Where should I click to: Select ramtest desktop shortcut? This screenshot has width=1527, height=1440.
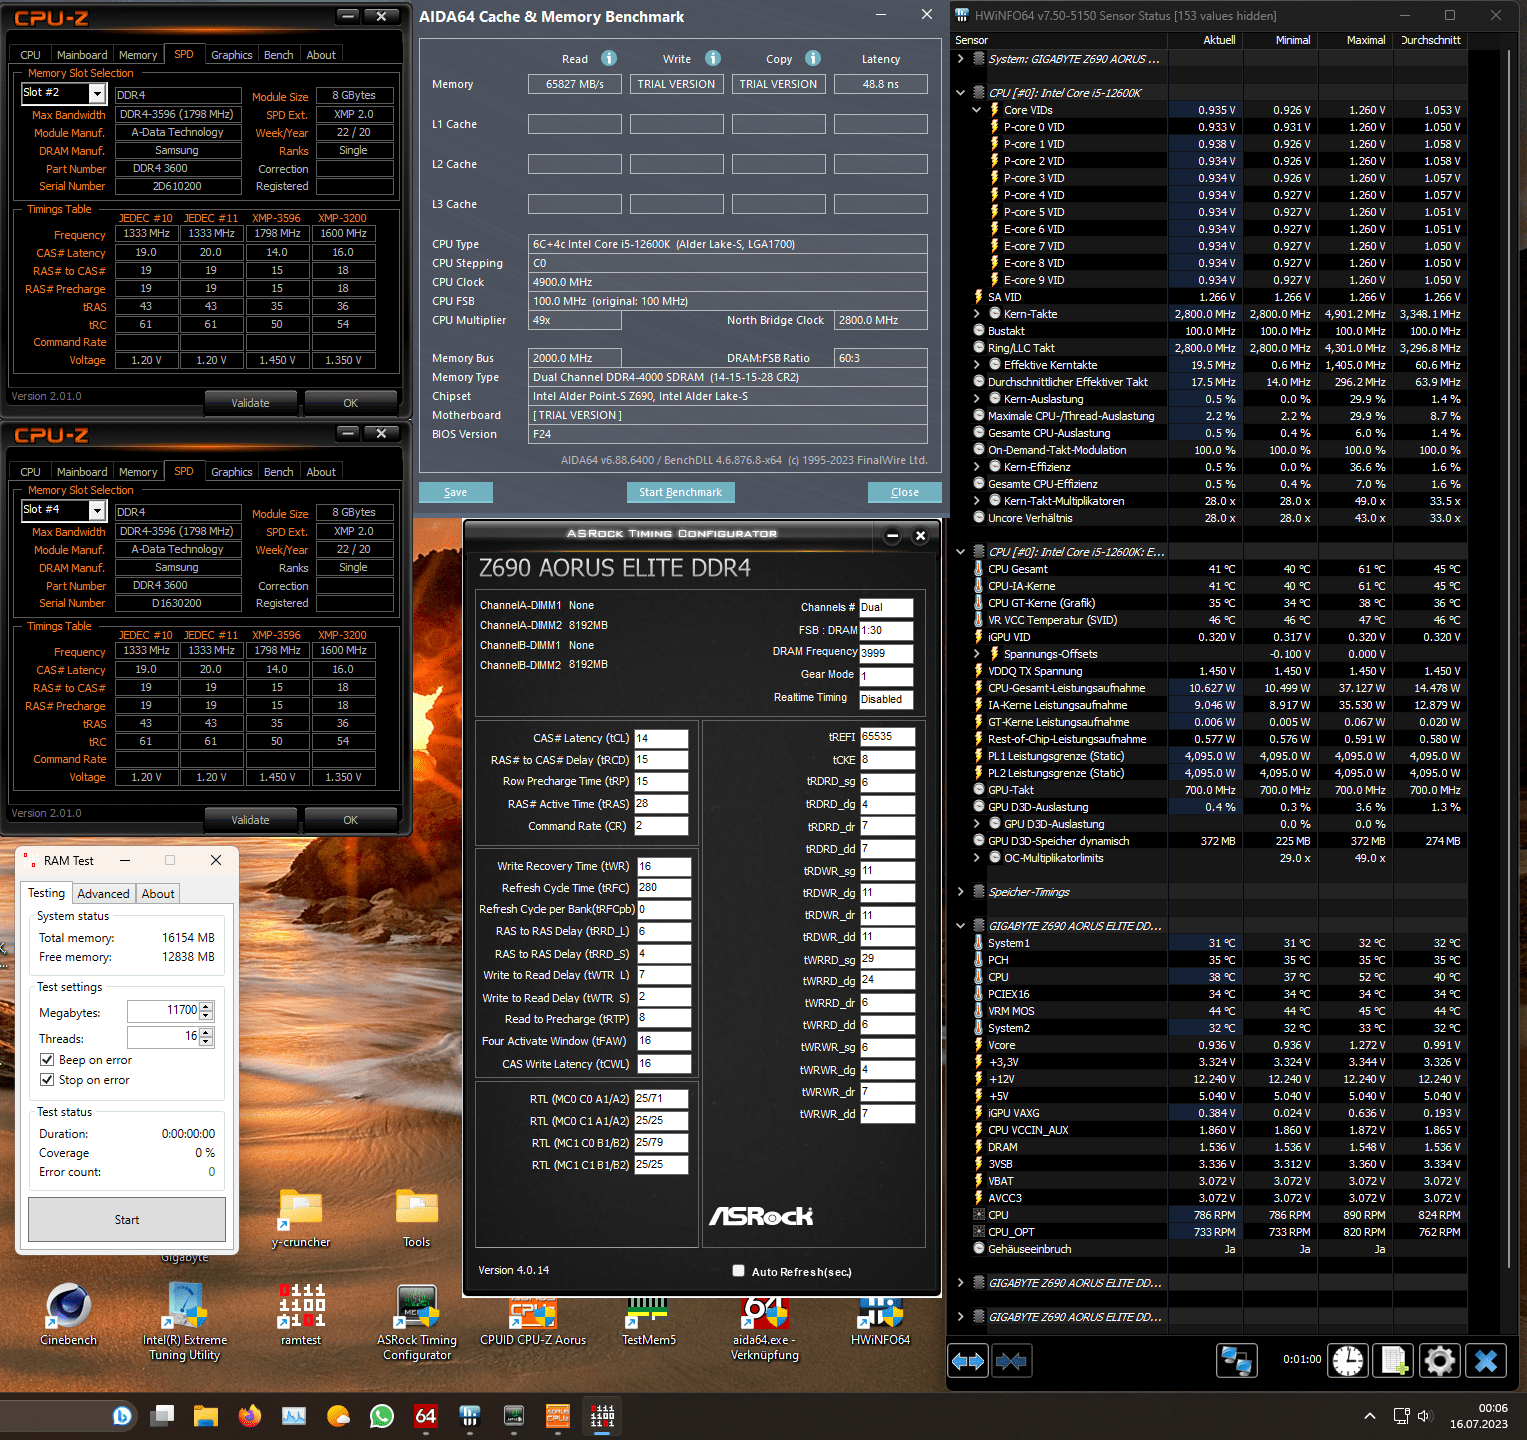(x=301, y=1315)
